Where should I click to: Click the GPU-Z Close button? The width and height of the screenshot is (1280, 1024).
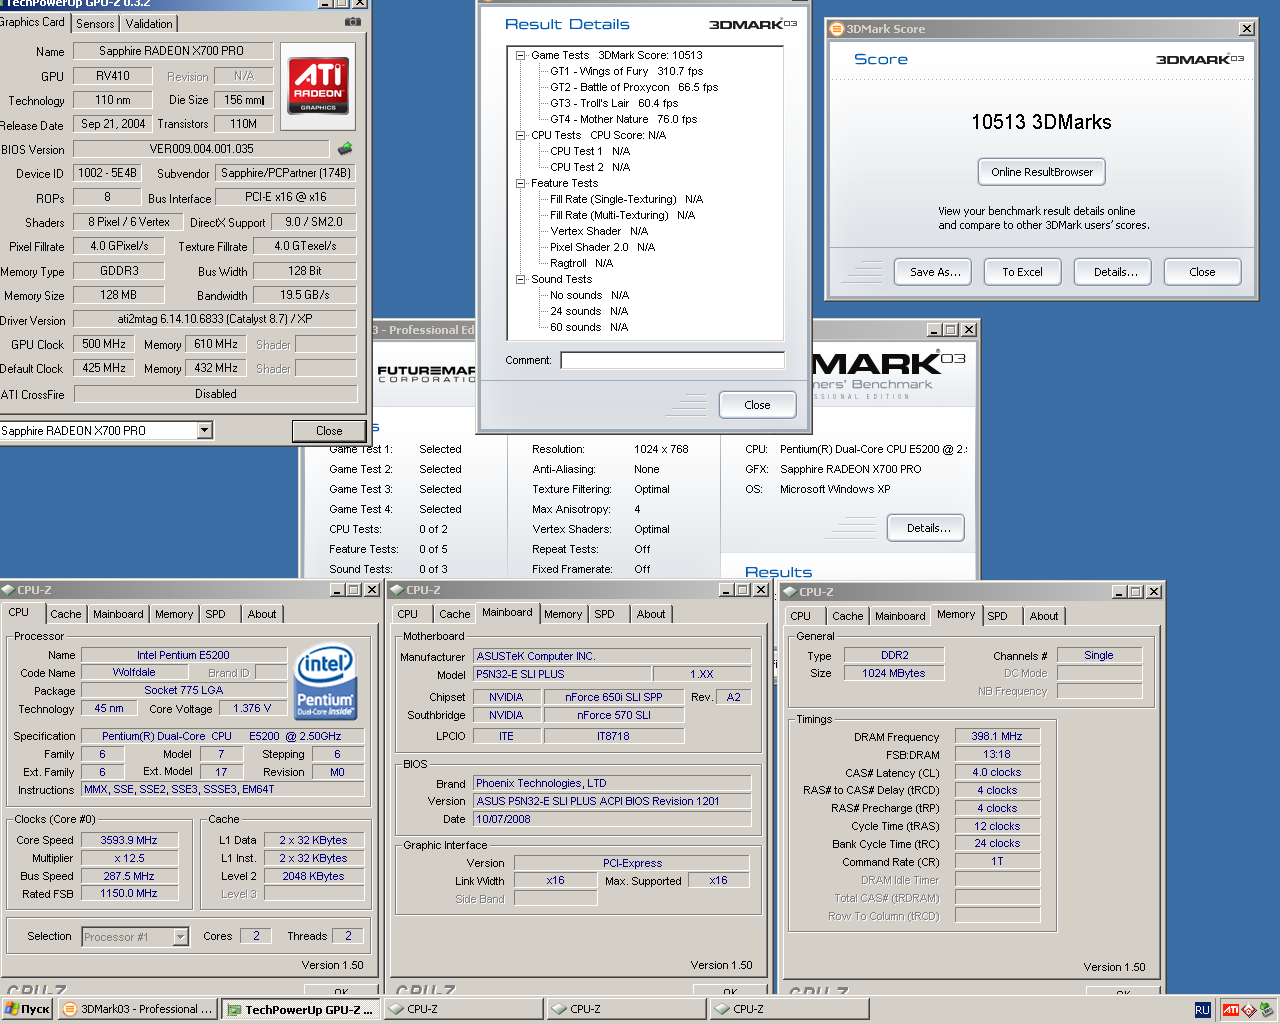point(329,431)
